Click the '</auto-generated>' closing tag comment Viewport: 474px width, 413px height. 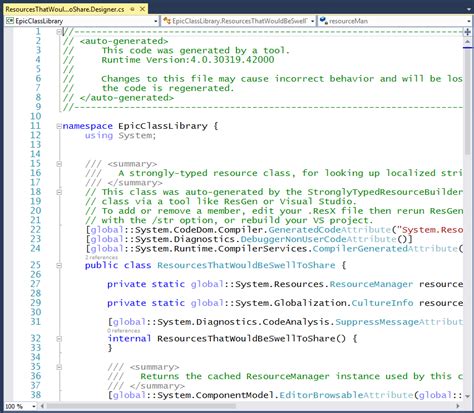pos(127,98)
